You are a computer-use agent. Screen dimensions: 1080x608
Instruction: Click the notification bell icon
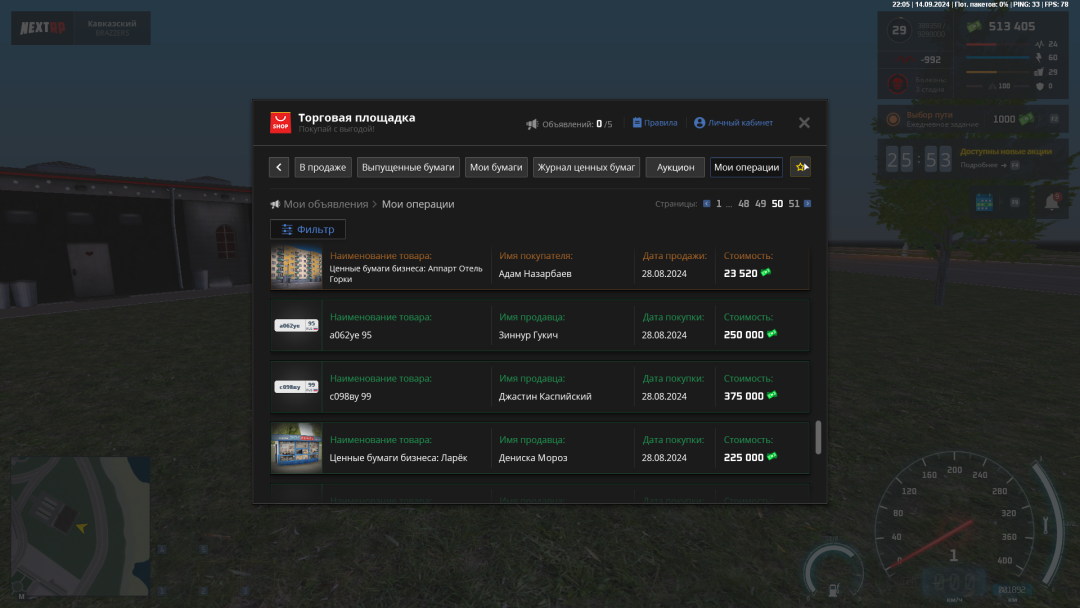[x=1052, y=202]
